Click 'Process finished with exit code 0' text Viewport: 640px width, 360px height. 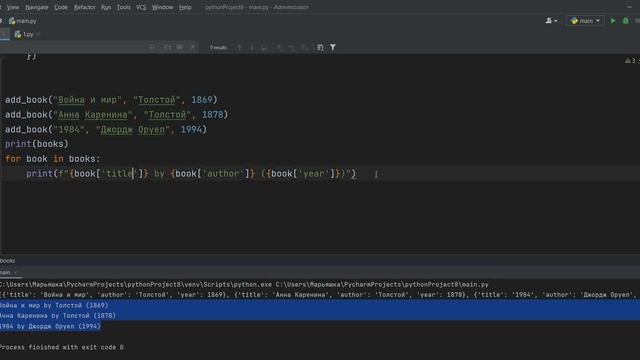pos(62,347)
